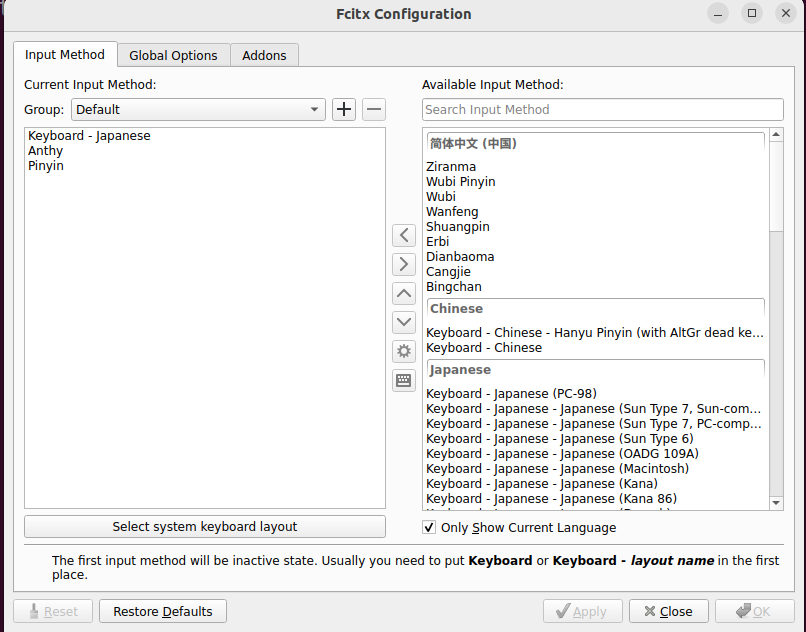Focus the Search Input Method field
The width and height of the screenshot is (806, 632).
click(x=602, y=110)
